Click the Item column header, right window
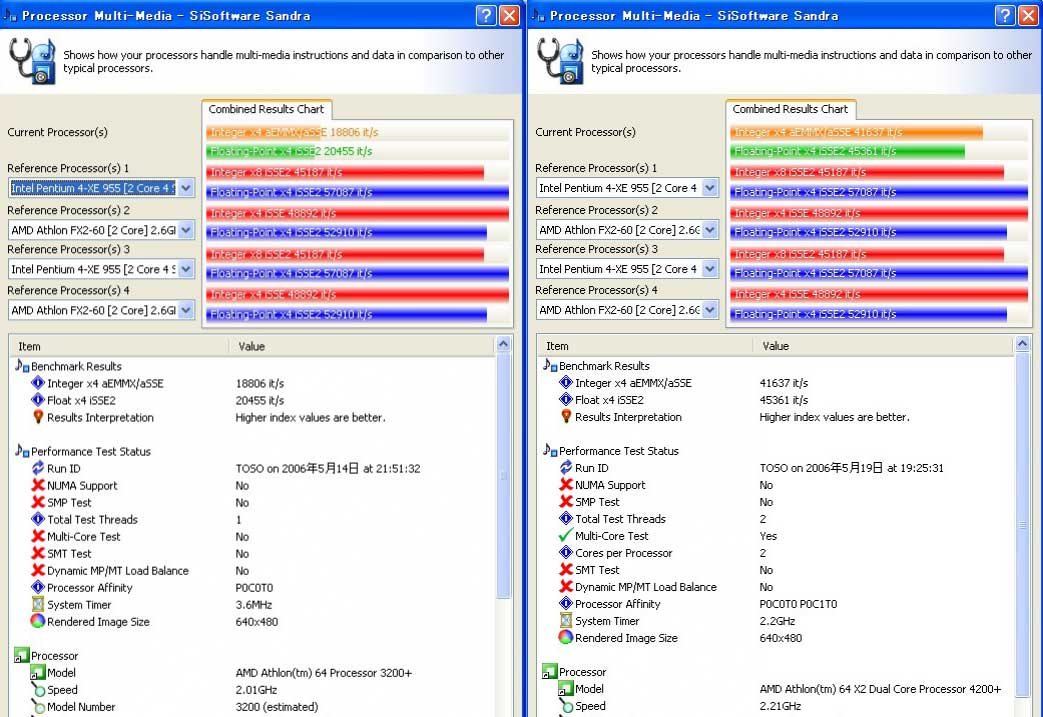This screenshot has height=717, width=1043. (645, 346)
